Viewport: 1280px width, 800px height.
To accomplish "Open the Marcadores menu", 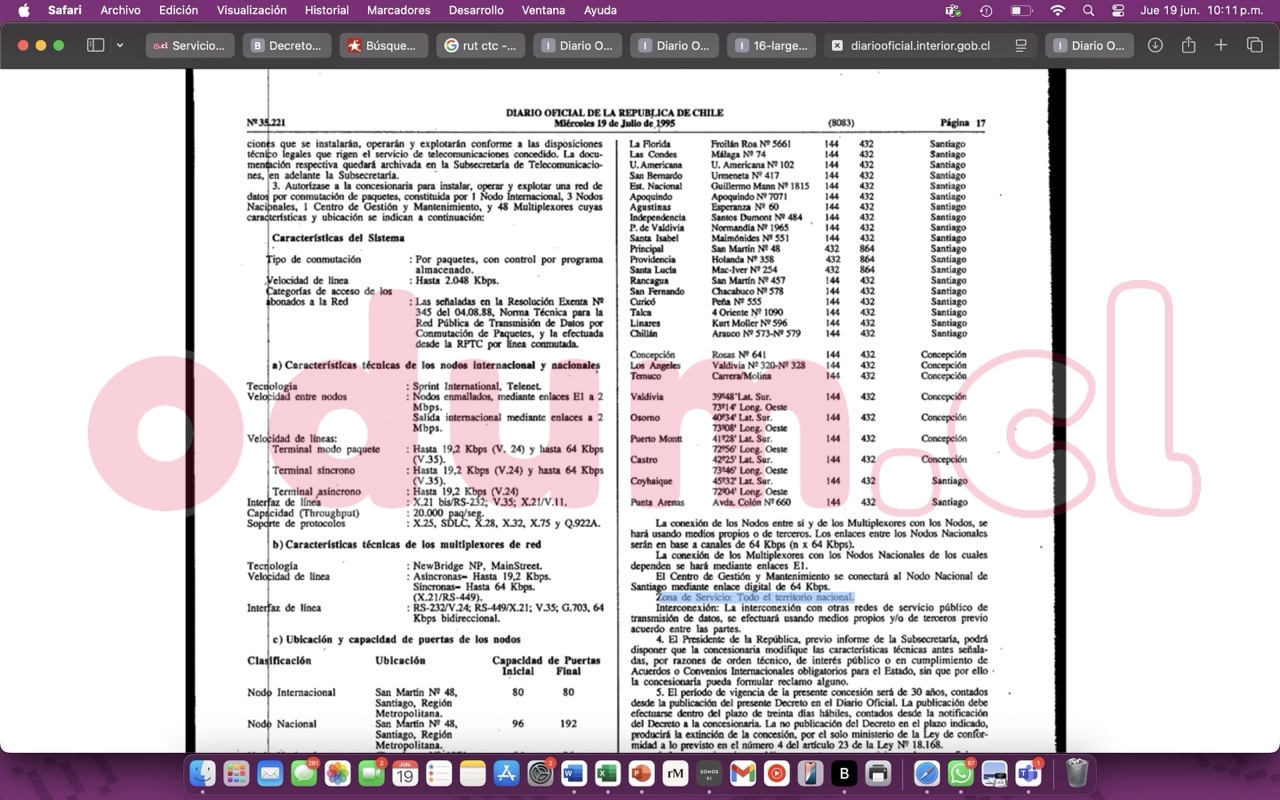I will tap(399, 10).
